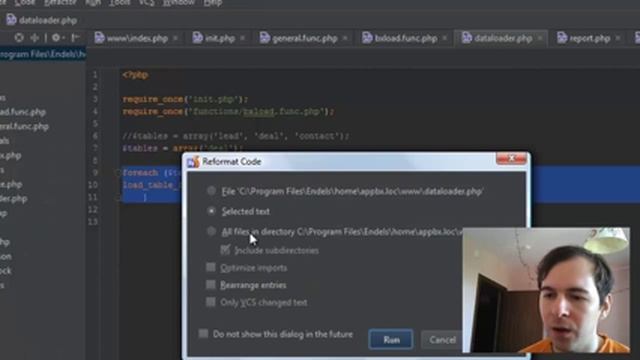Choose the Selected text radio button
Image resolution: width=640 pixels, height=360 pixels.
click(x=211, y=211)
